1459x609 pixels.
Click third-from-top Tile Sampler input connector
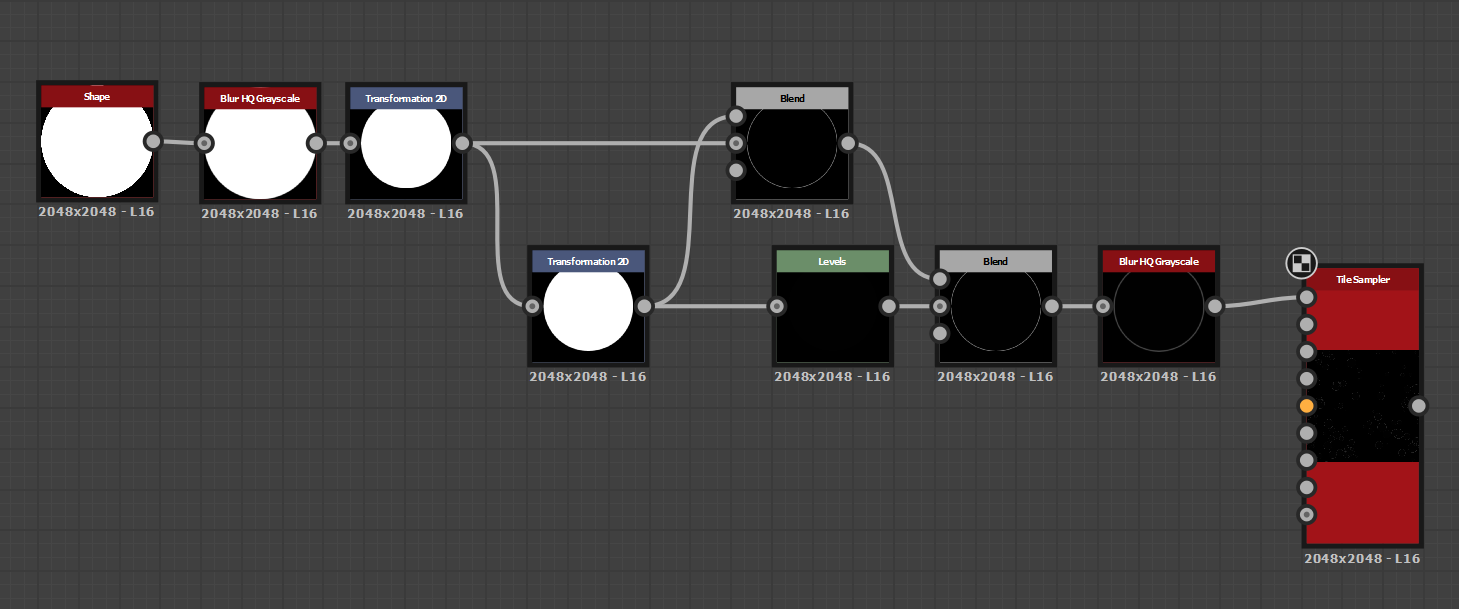[x=1306, y=351]
